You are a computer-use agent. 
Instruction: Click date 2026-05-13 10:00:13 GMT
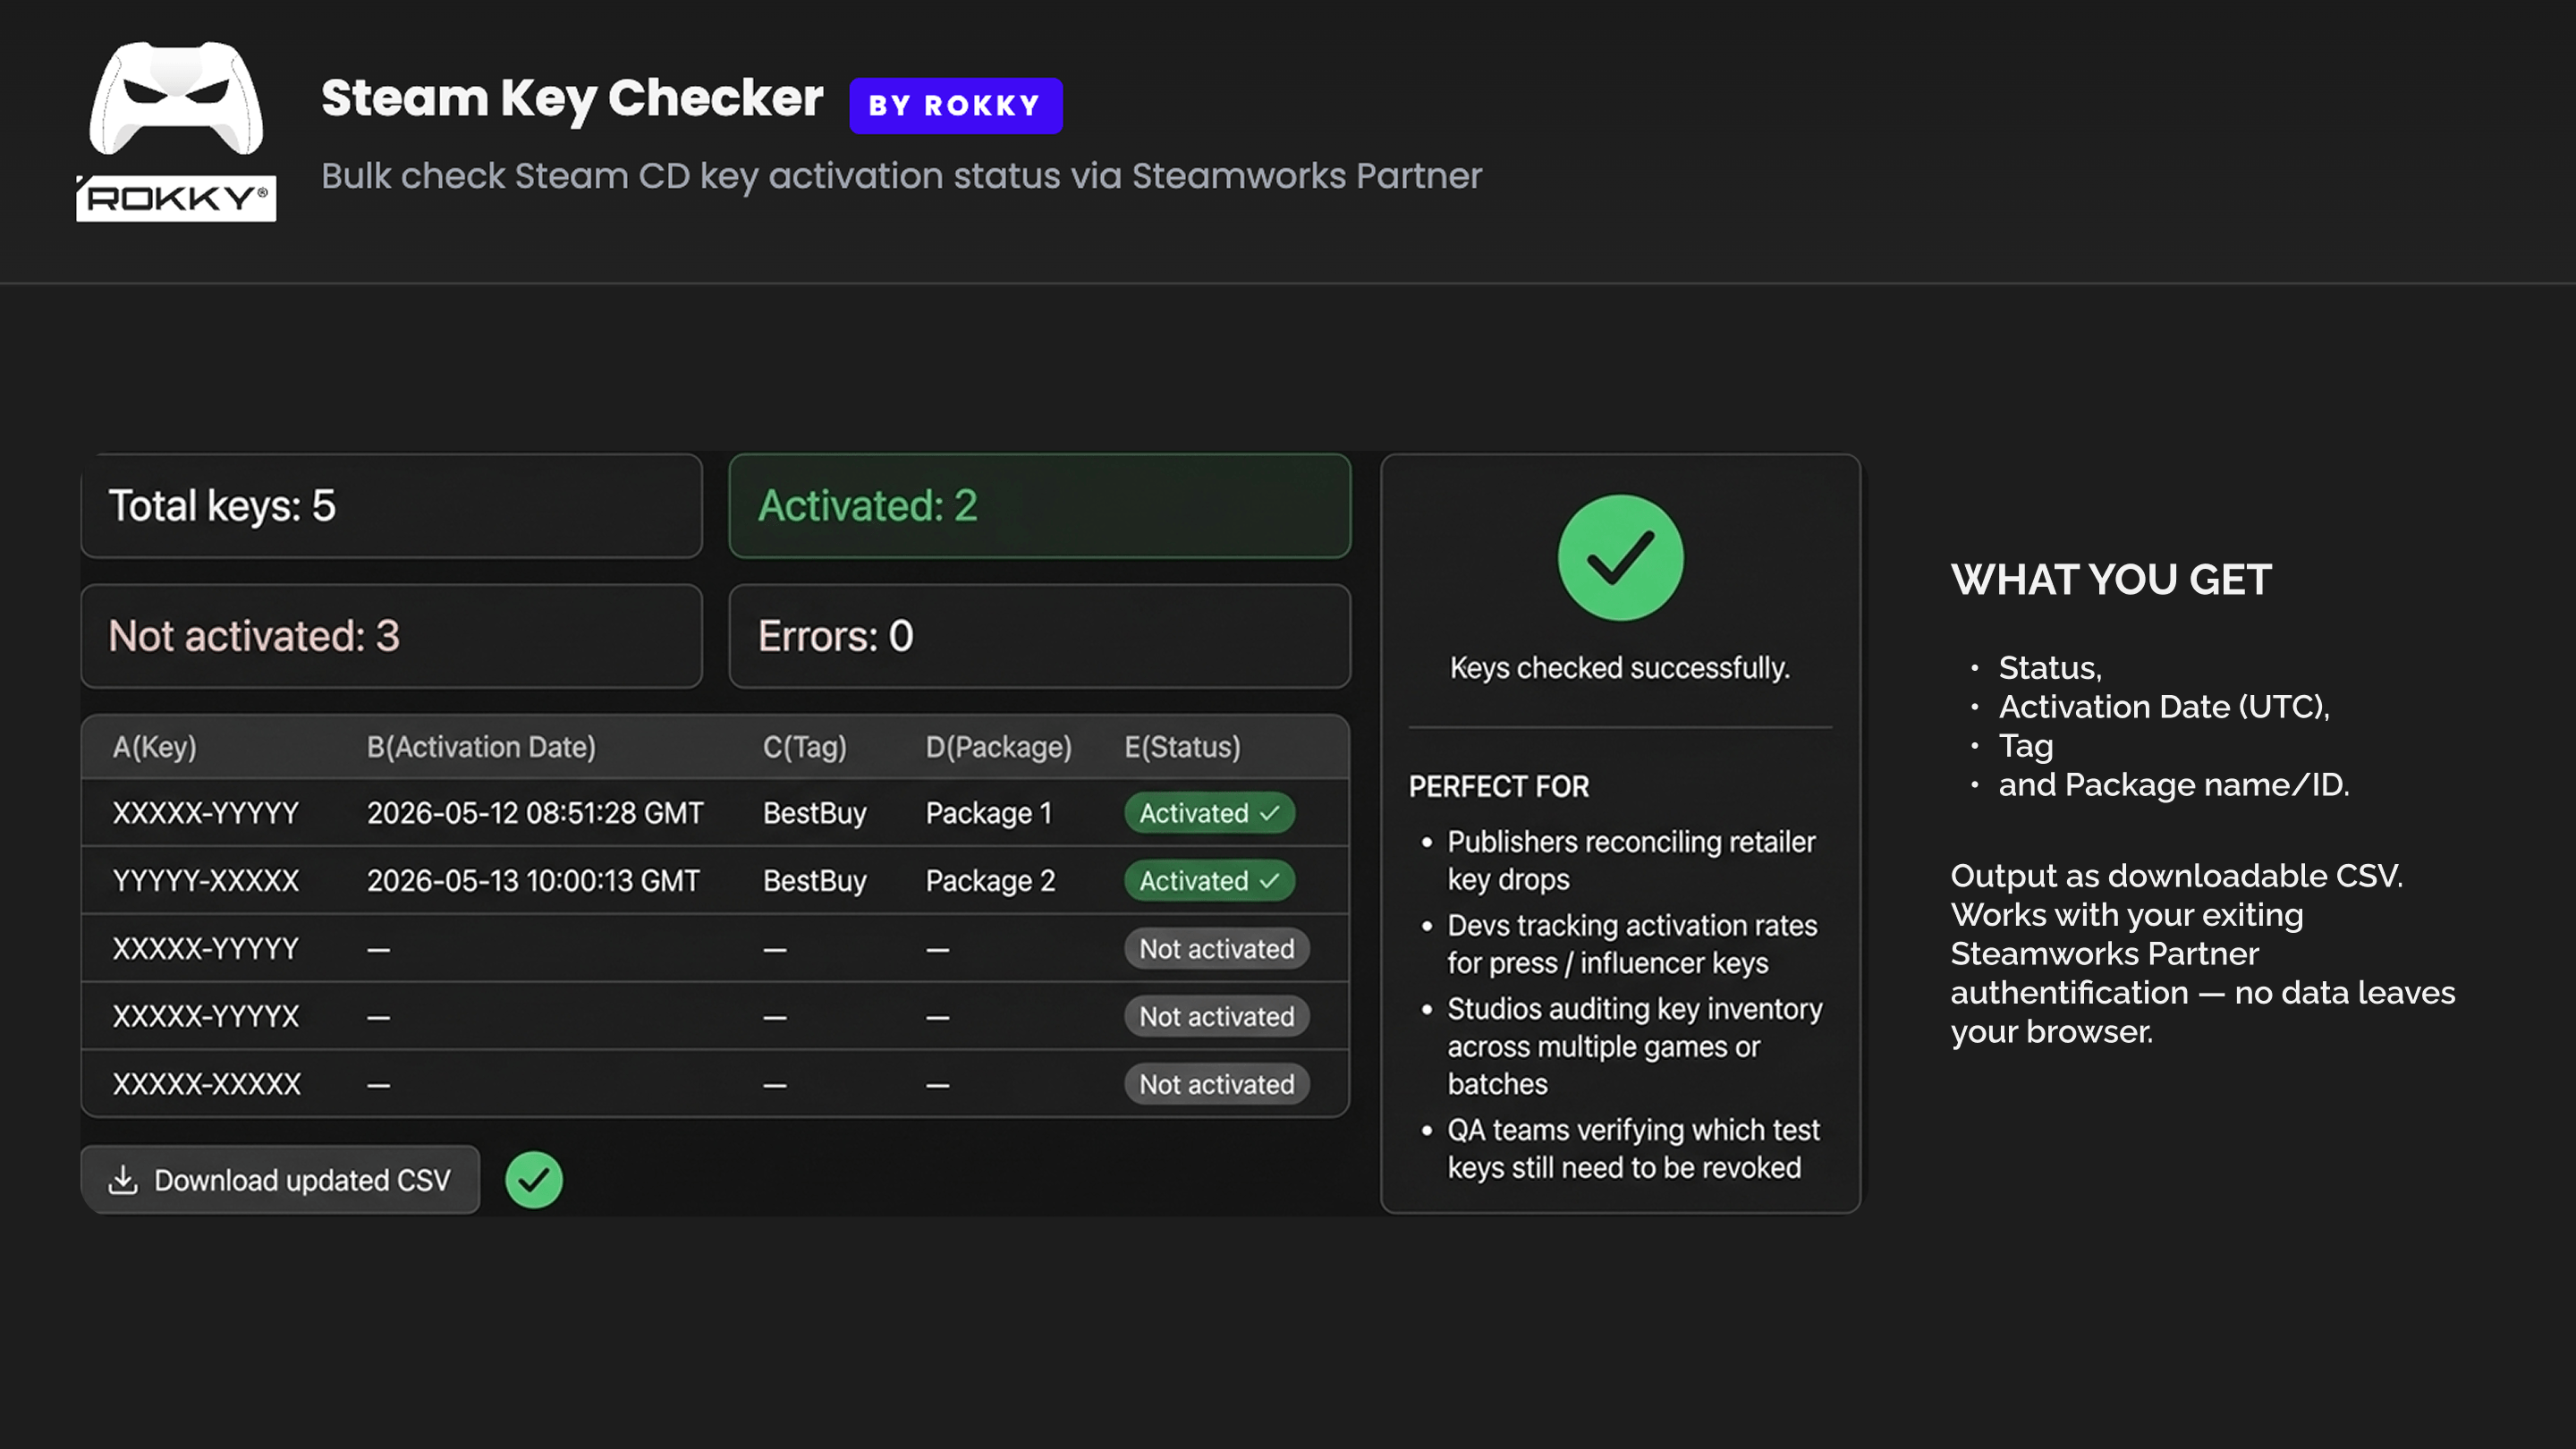tap(533, 881)
